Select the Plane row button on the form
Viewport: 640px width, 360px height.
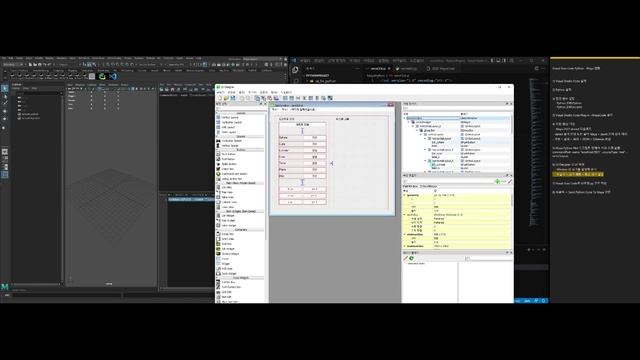[315, 169]
